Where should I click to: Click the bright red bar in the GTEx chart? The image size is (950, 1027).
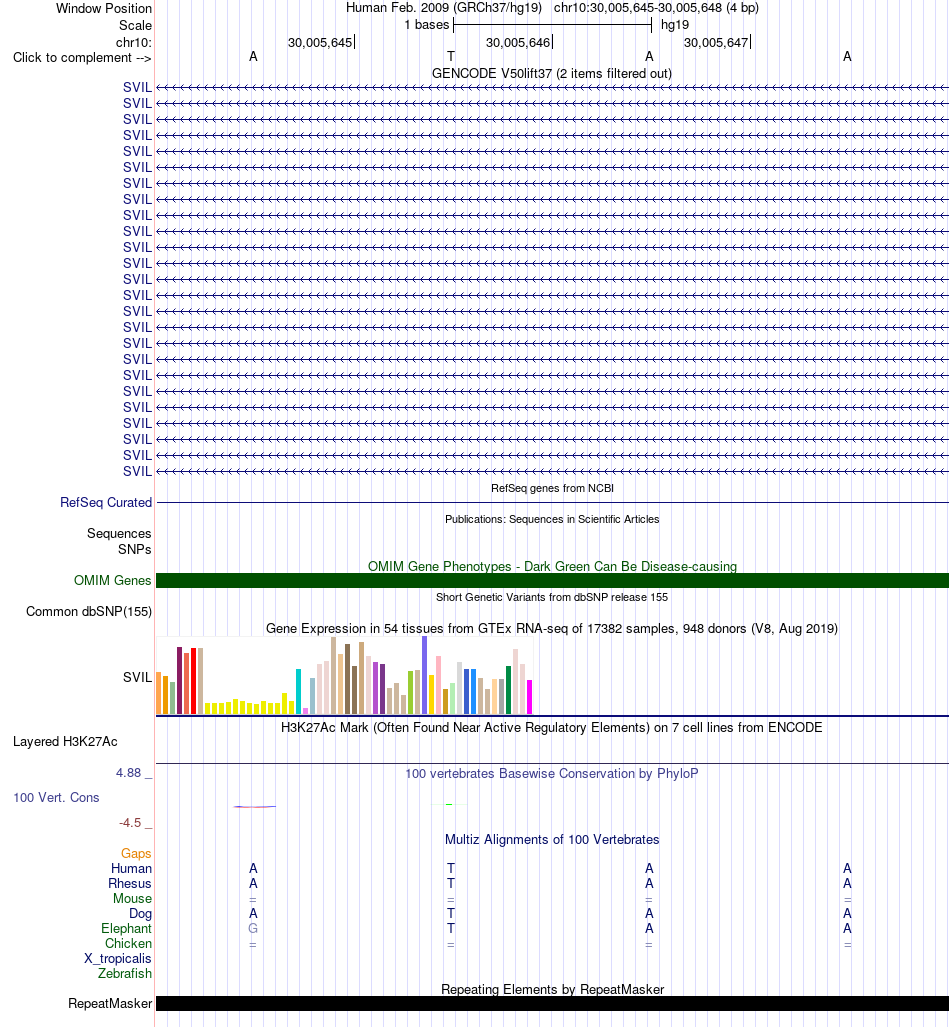coord(193,681)
